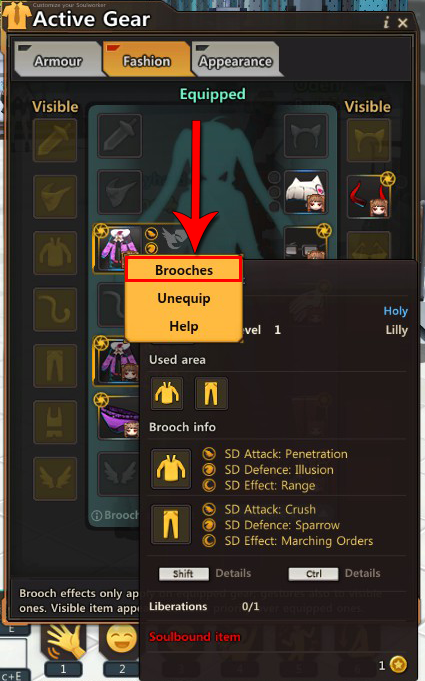Click the purple outfit top item
This screenshot has width=425, height=681.
(118, 248)
